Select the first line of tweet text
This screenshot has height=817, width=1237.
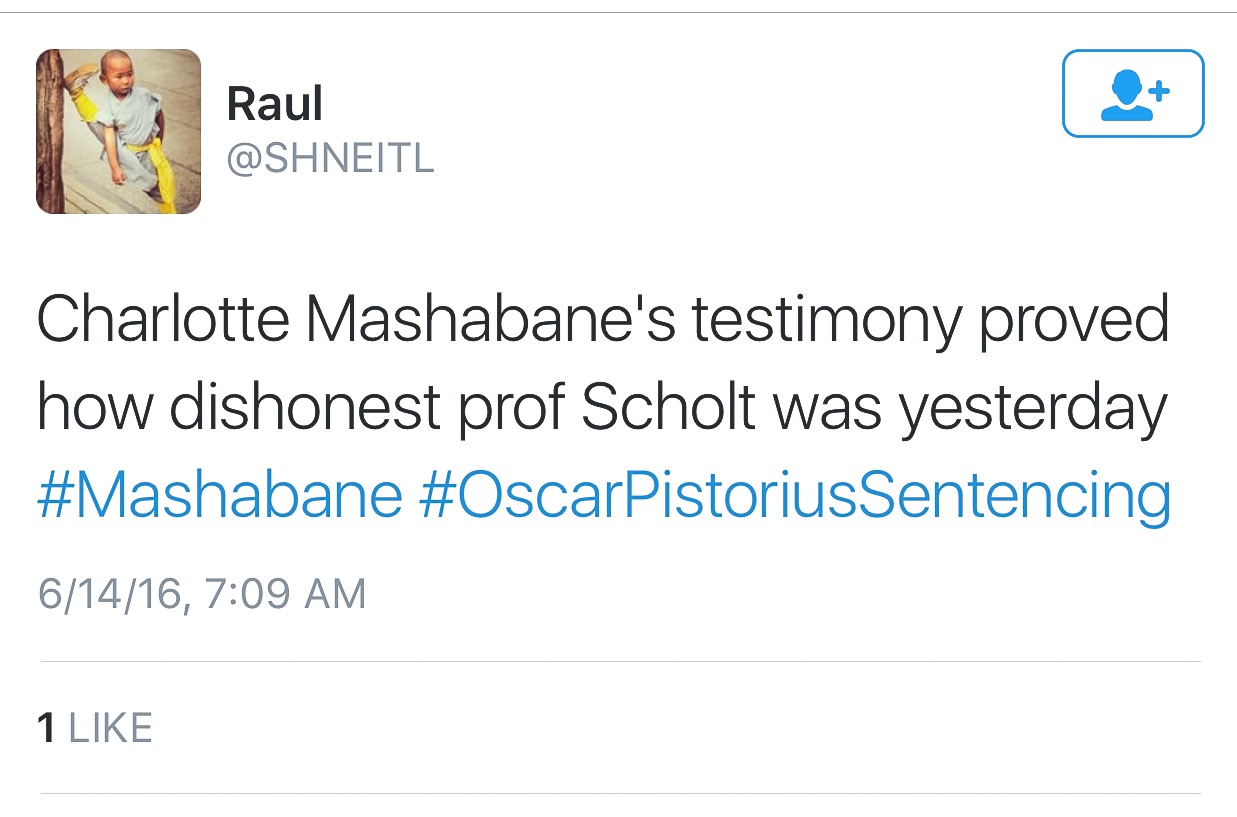[x=602, y=320]
